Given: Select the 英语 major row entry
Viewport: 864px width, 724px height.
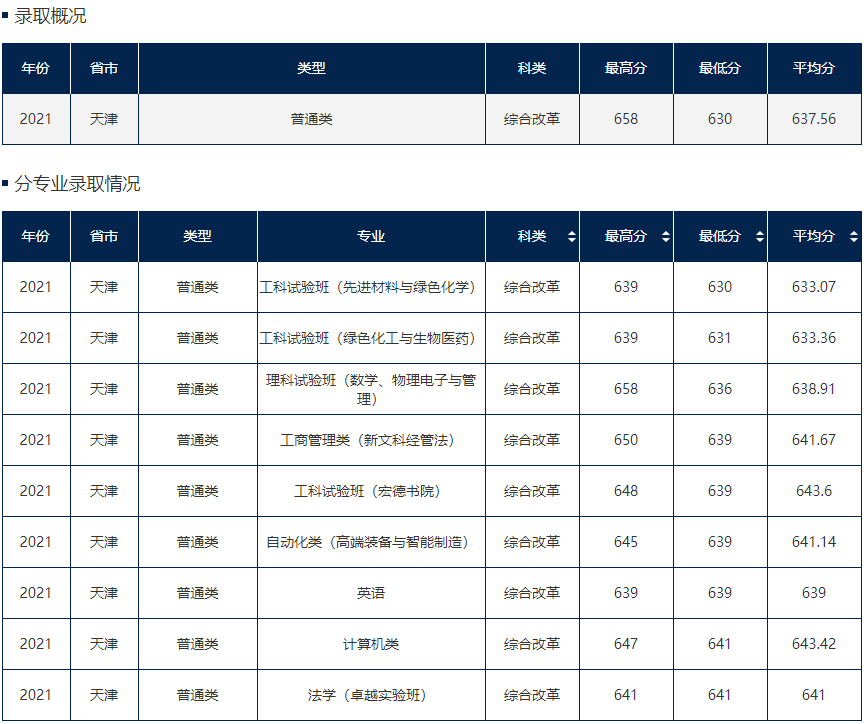Looking at the screenshot, I should (x=371, y=593).
